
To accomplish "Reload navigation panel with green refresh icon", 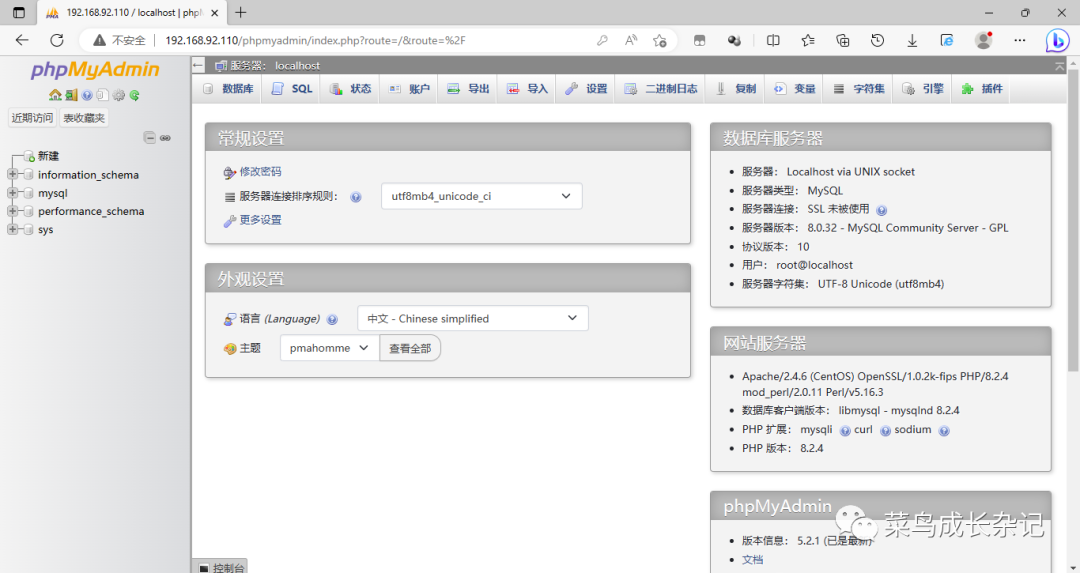I will (134, 95).
